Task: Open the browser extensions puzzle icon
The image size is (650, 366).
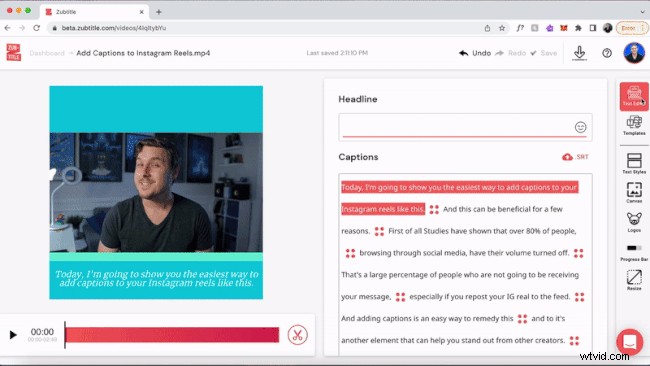Action: pyautogui.click(x=578, y=28)
